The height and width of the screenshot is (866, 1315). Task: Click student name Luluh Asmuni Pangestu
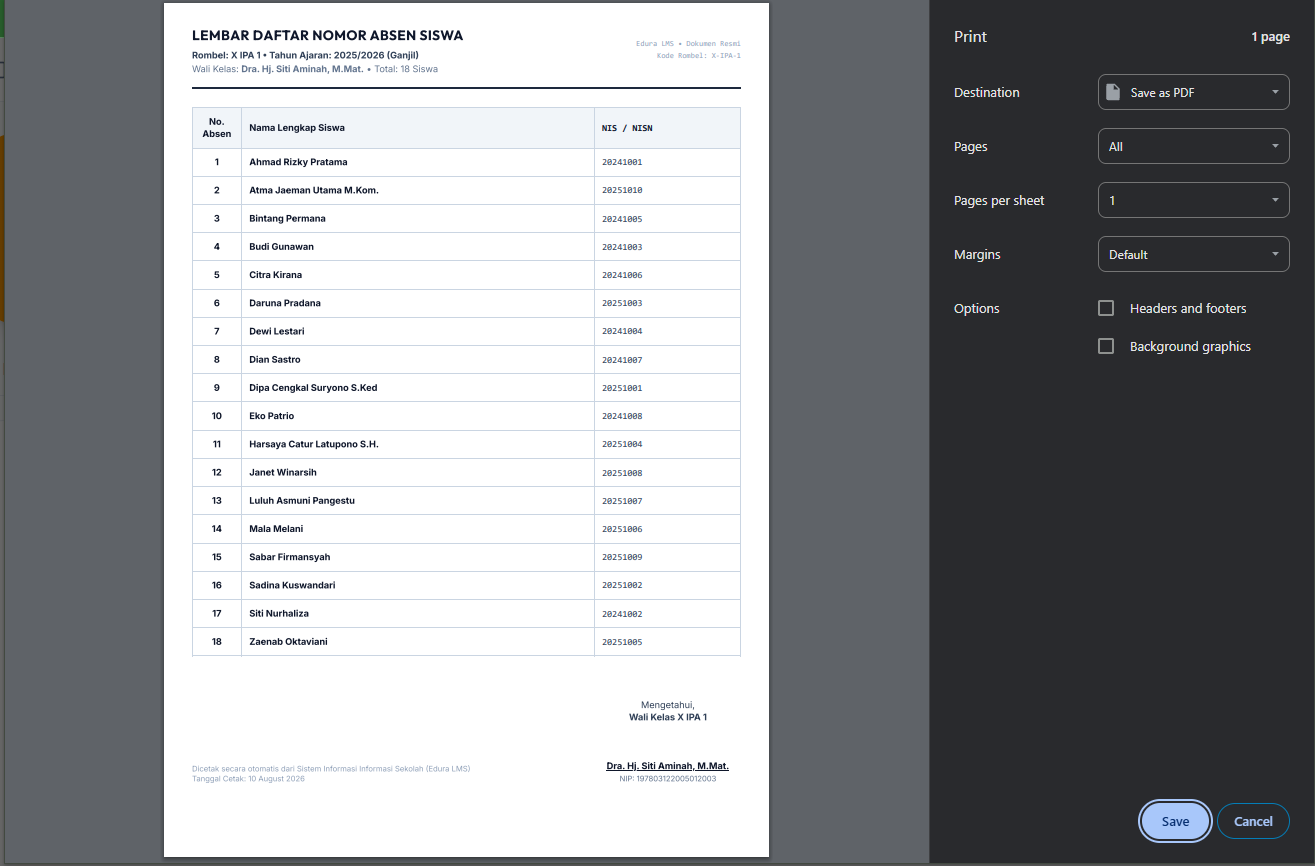coord(302,500)
